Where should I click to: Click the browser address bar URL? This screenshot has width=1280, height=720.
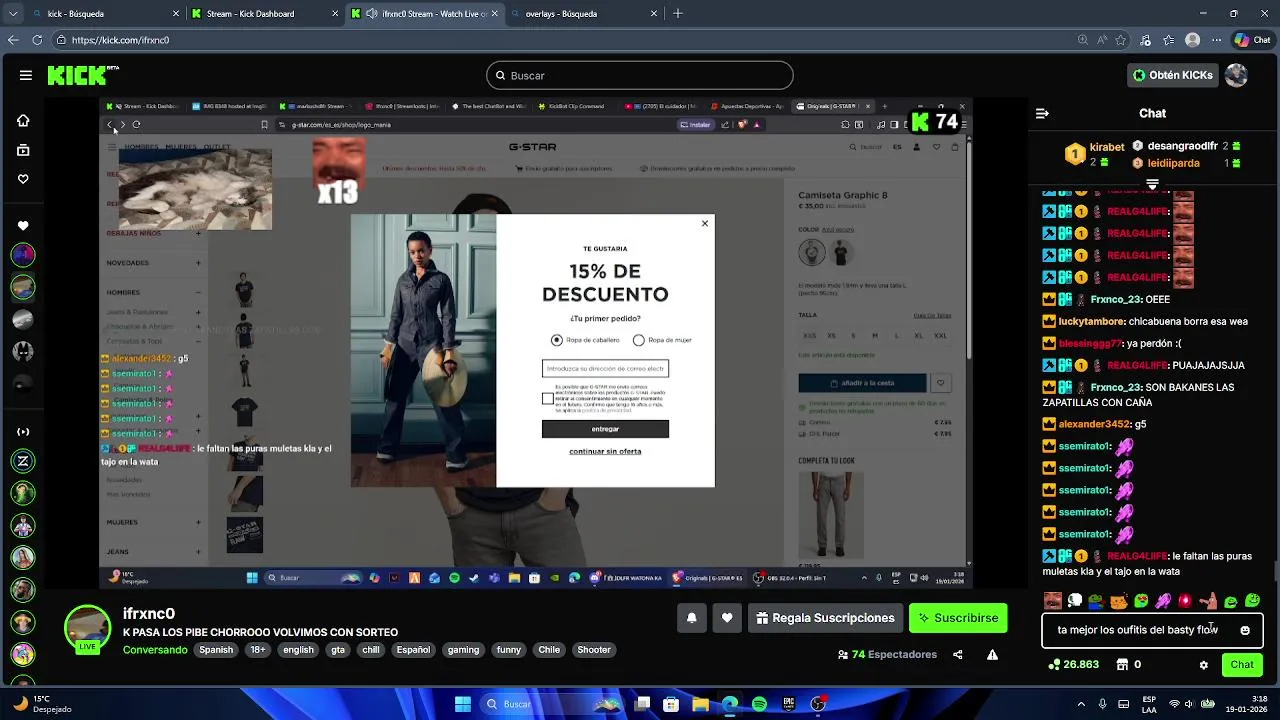pyautogui.click(x=120, y=40)
